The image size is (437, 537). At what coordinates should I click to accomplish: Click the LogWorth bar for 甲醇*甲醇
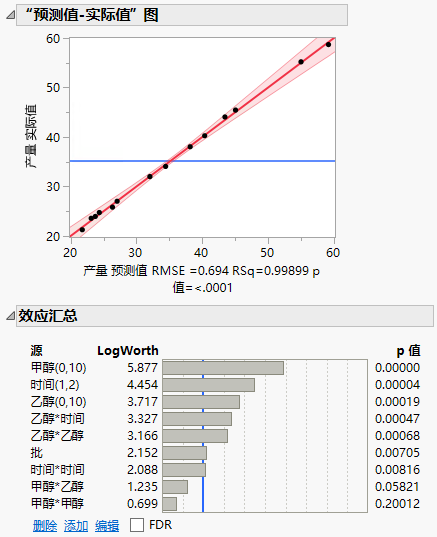(170, 504)
